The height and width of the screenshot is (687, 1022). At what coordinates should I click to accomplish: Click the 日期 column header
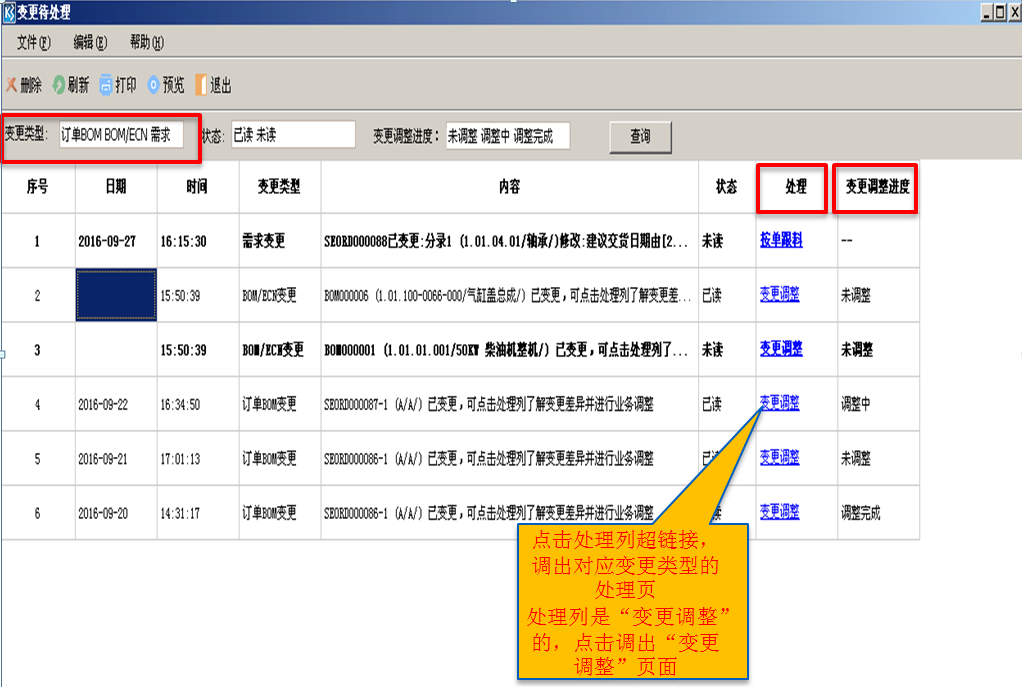[x=116, y=187]
